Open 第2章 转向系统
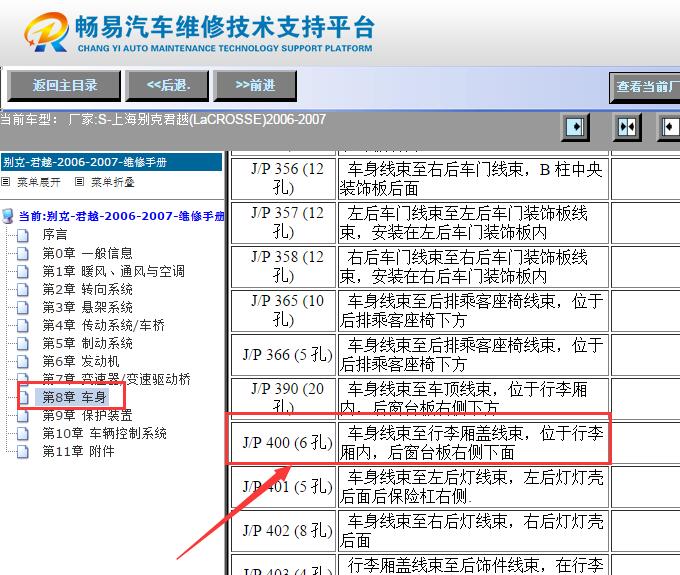 [x=87, y=289]
